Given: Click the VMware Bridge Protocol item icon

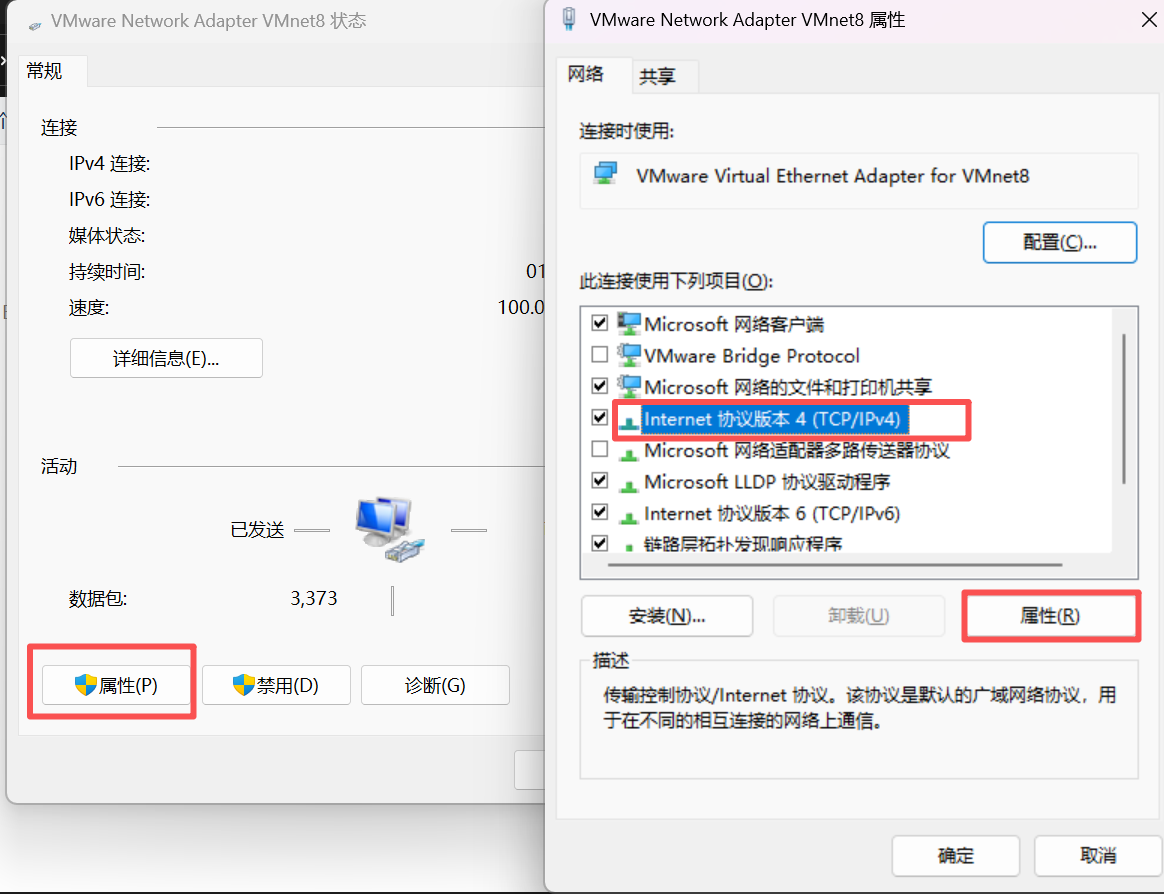Looking at the screenshot, I should (629, 355).
